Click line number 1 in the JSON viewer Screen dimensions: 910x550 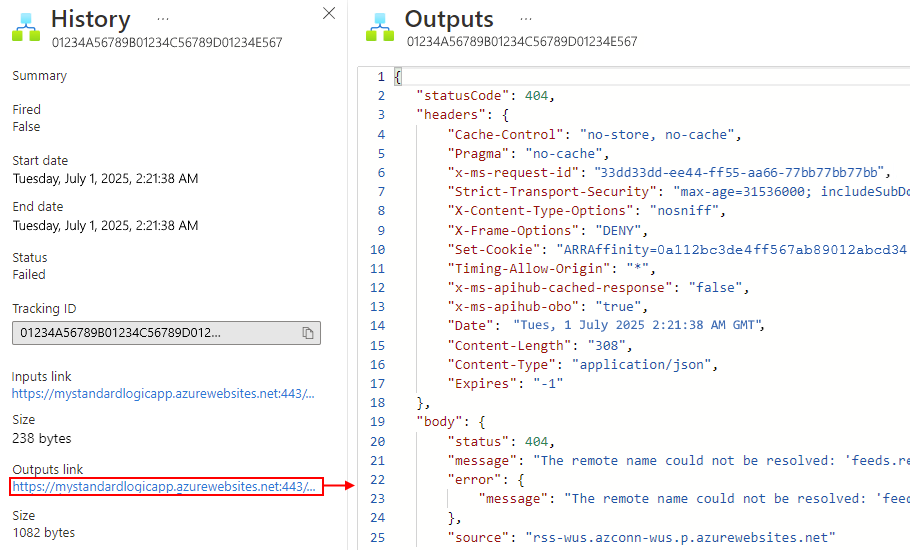(x=381, y=77)
